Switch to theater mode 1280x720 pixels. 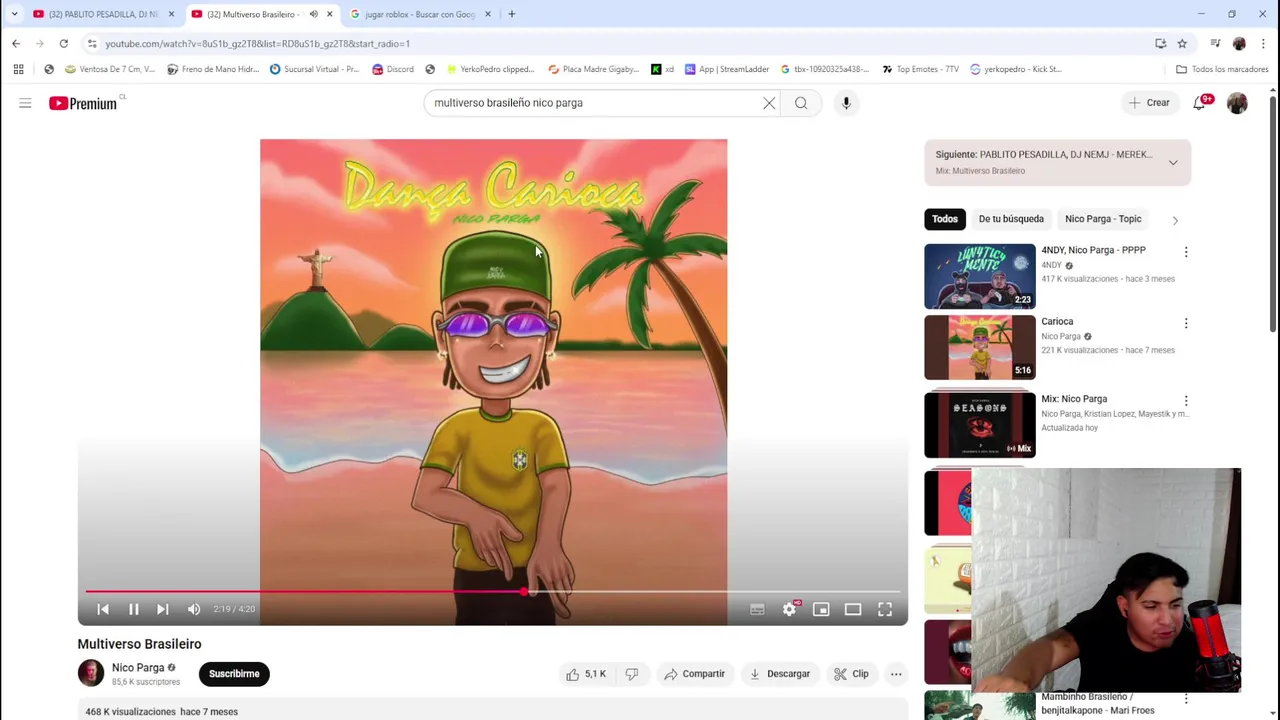(853, 609)
